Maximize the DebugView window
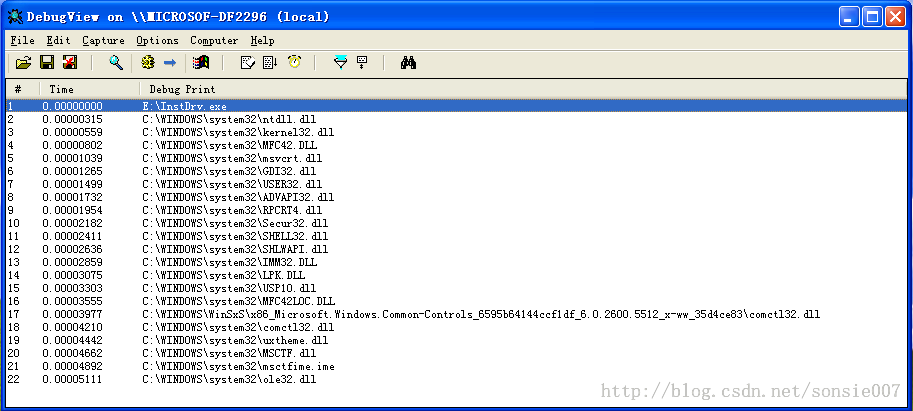The height and width of the screenshot is (411, 913). tap(872, 17)
